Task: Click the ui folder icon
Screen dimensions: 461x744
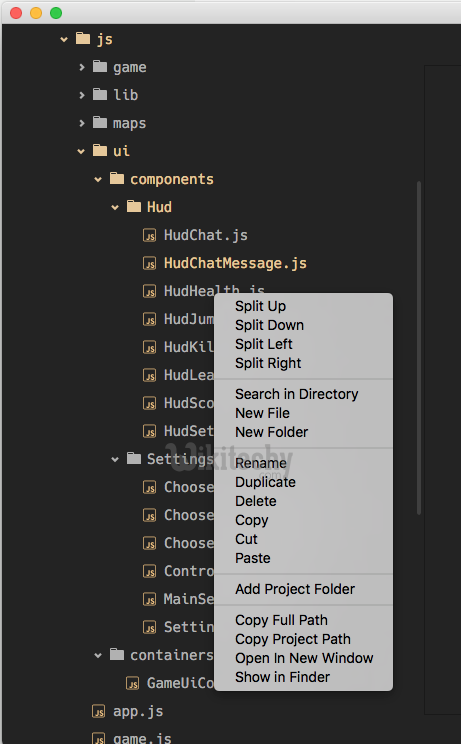Action: (100, 150)
